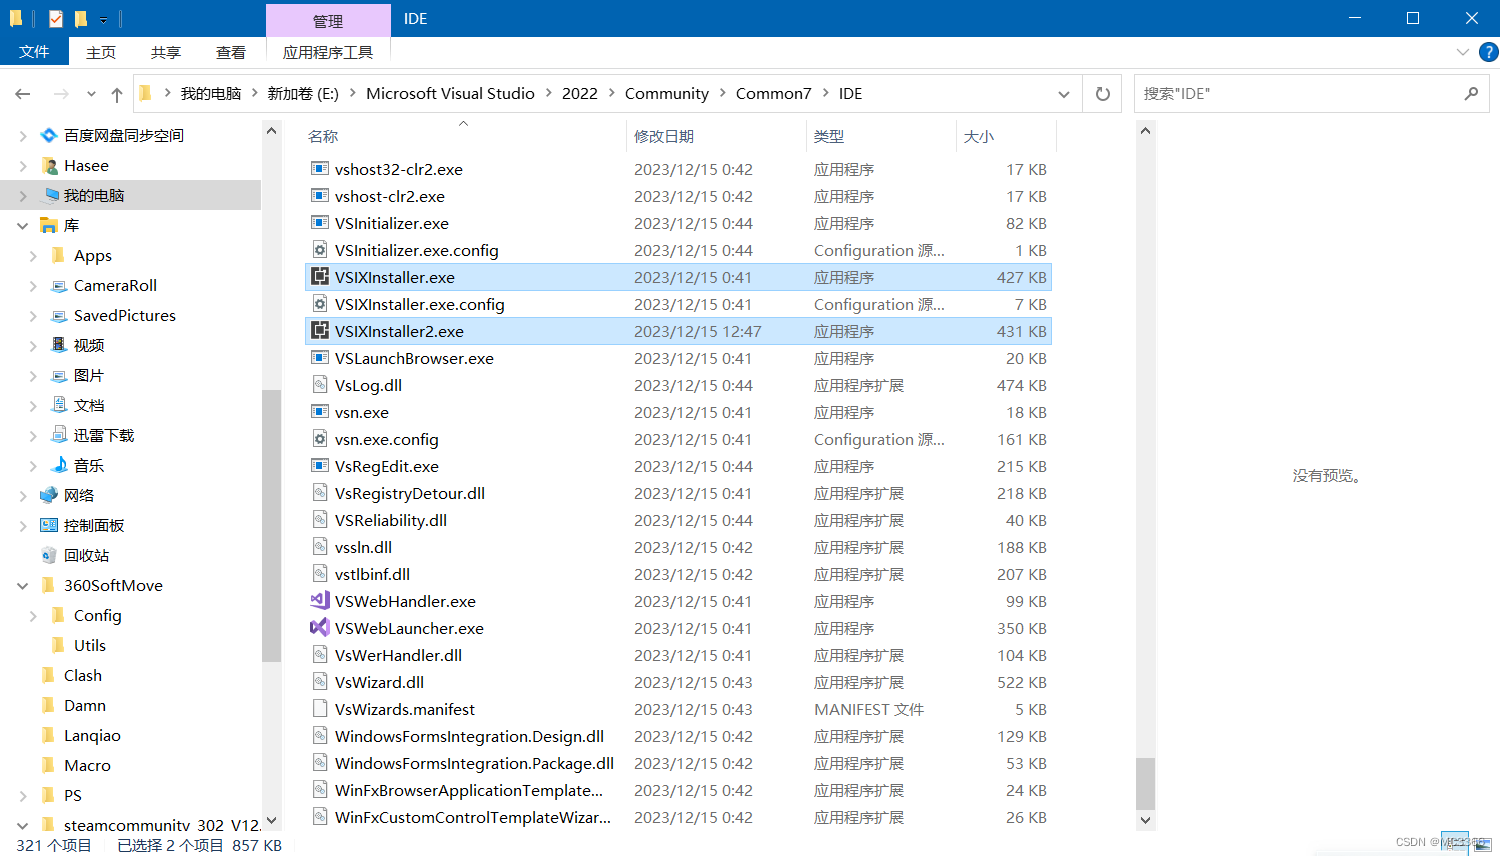1500x856 pixels.
Task: Click the navigation pane scrollbar thumb
Action: (x=271, y=525)
